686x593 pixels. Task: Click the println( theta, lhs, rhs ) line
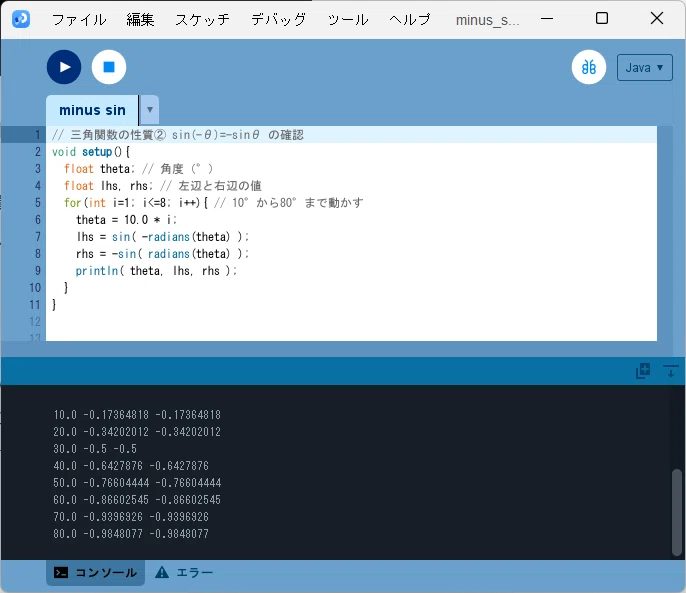[x=156, y=271]
